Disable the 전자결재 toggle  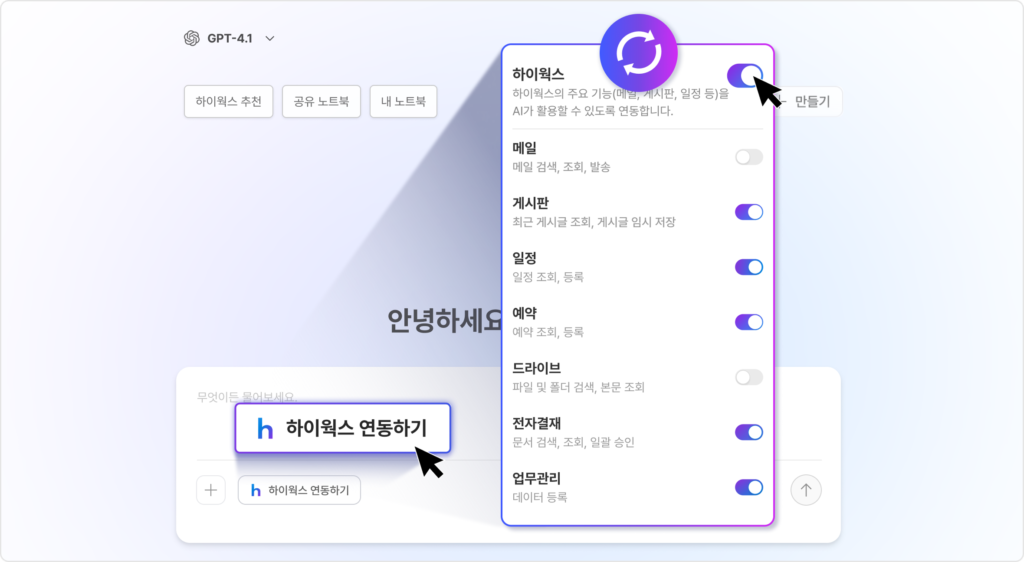point(748,432)
